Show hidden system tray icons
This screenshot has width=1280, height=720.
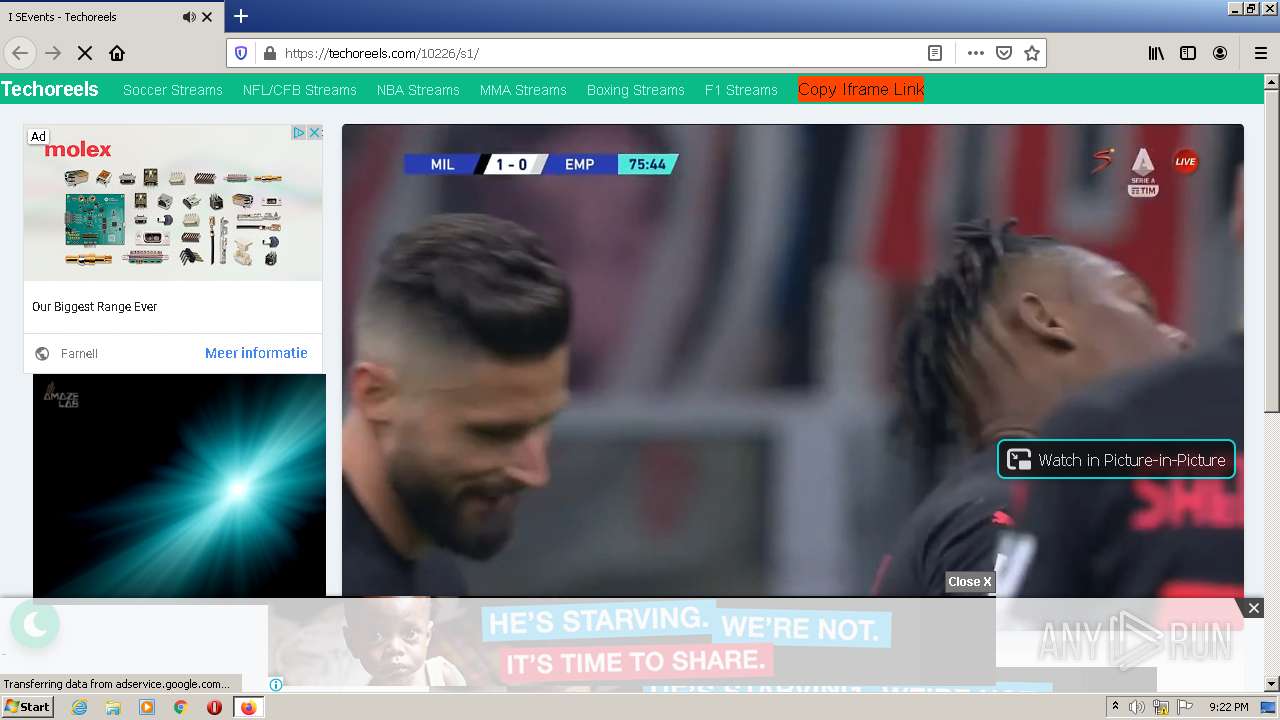pyautogui.click(x=1115, y=707)
